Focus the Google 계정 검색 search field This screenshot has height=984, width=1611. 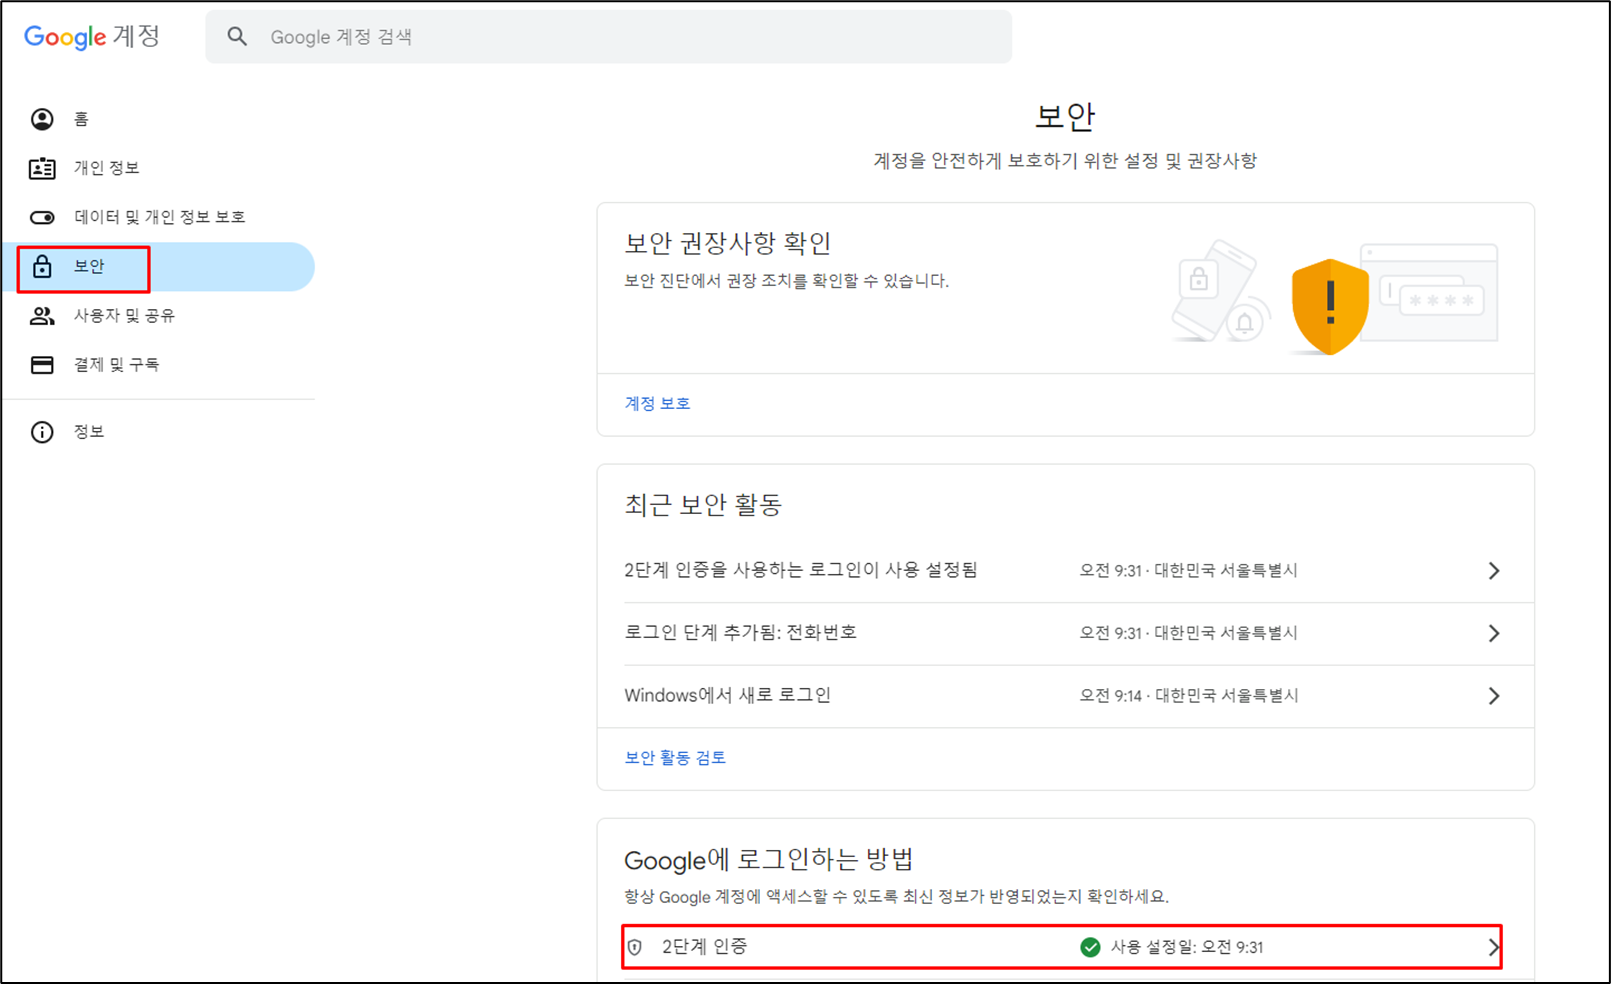click(608, 37)
